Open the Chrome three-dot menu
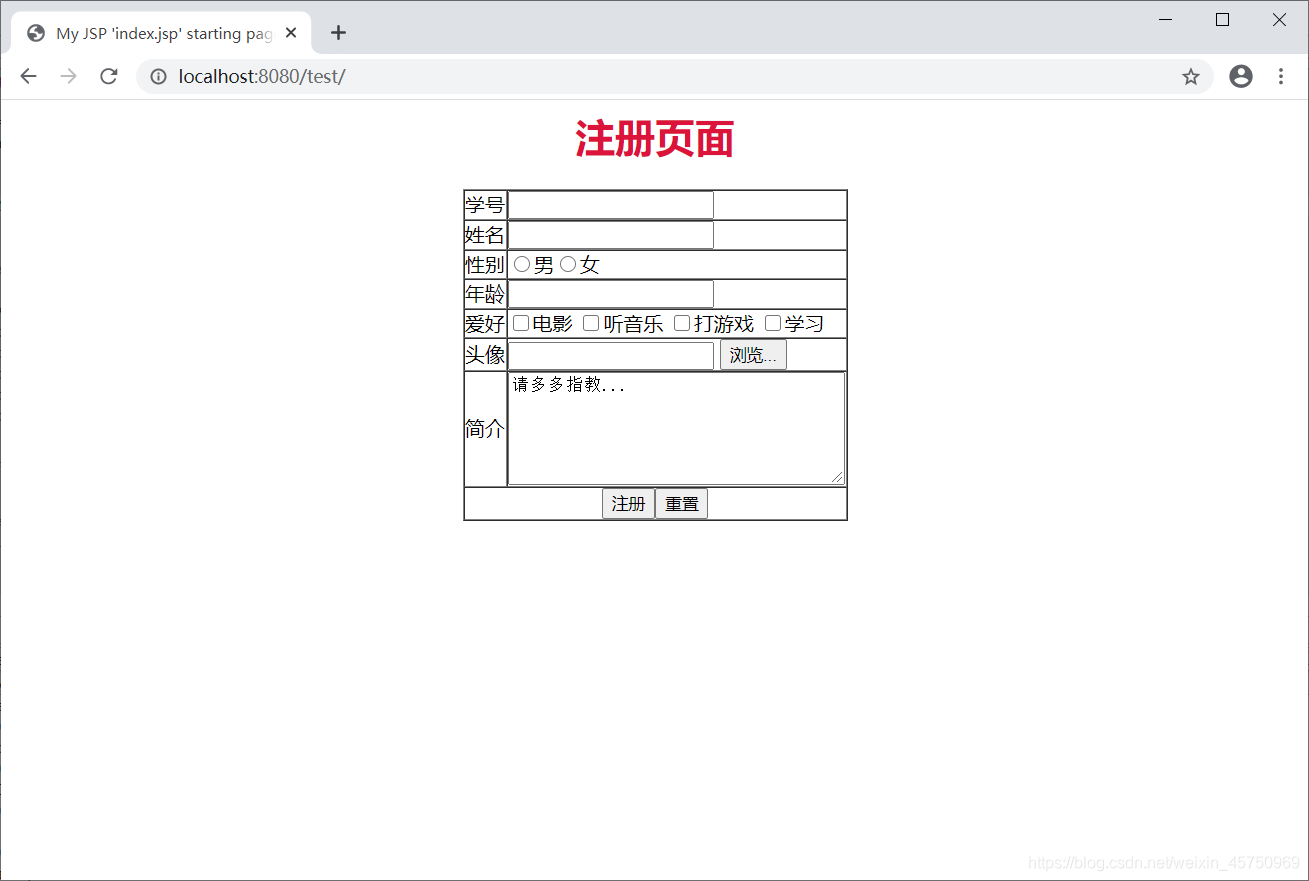The width and height of the screenshot is (1309, 881). [x=1281, y=76]
